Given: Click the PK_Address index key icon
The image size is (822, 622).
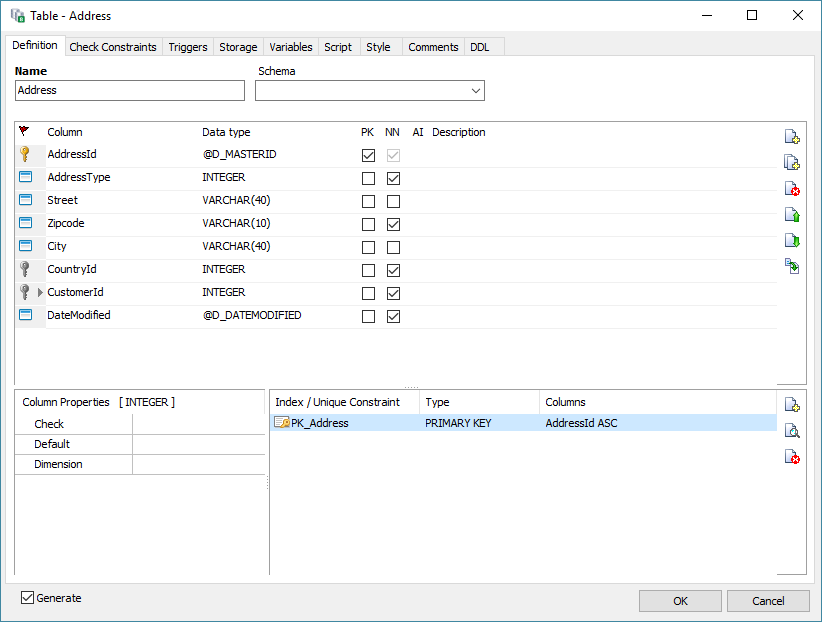Looking at the screenshot, I should pyautogui.click(x=282, y=423).
